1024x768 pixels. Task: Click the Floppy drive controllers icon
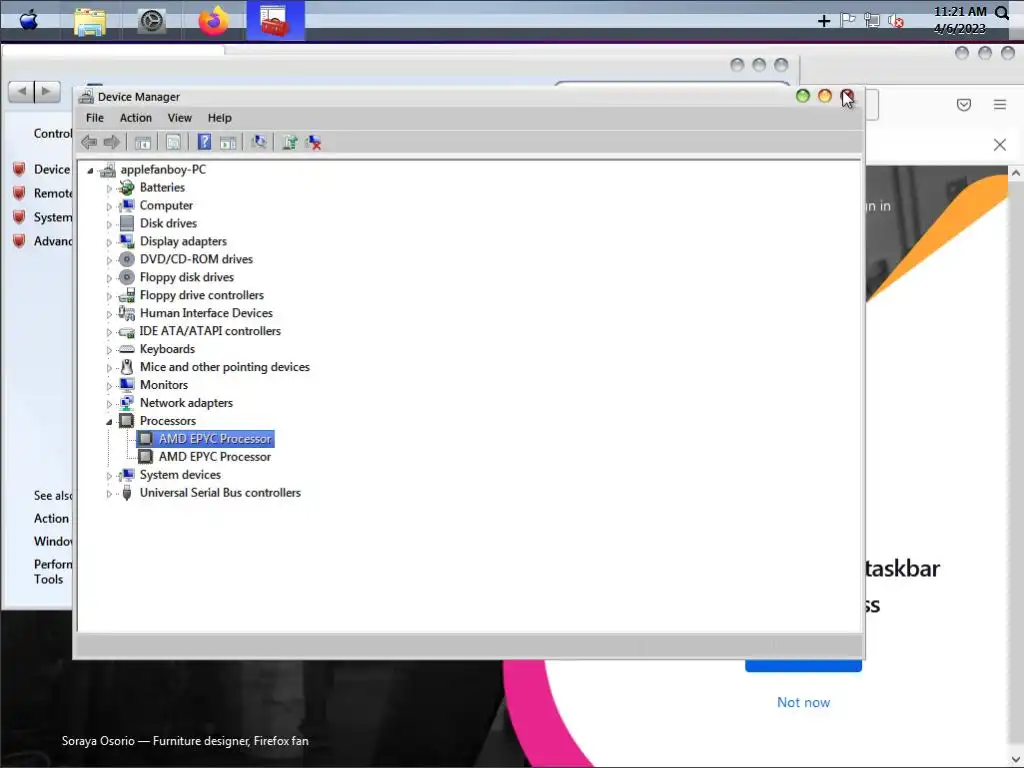click(127, 295)
